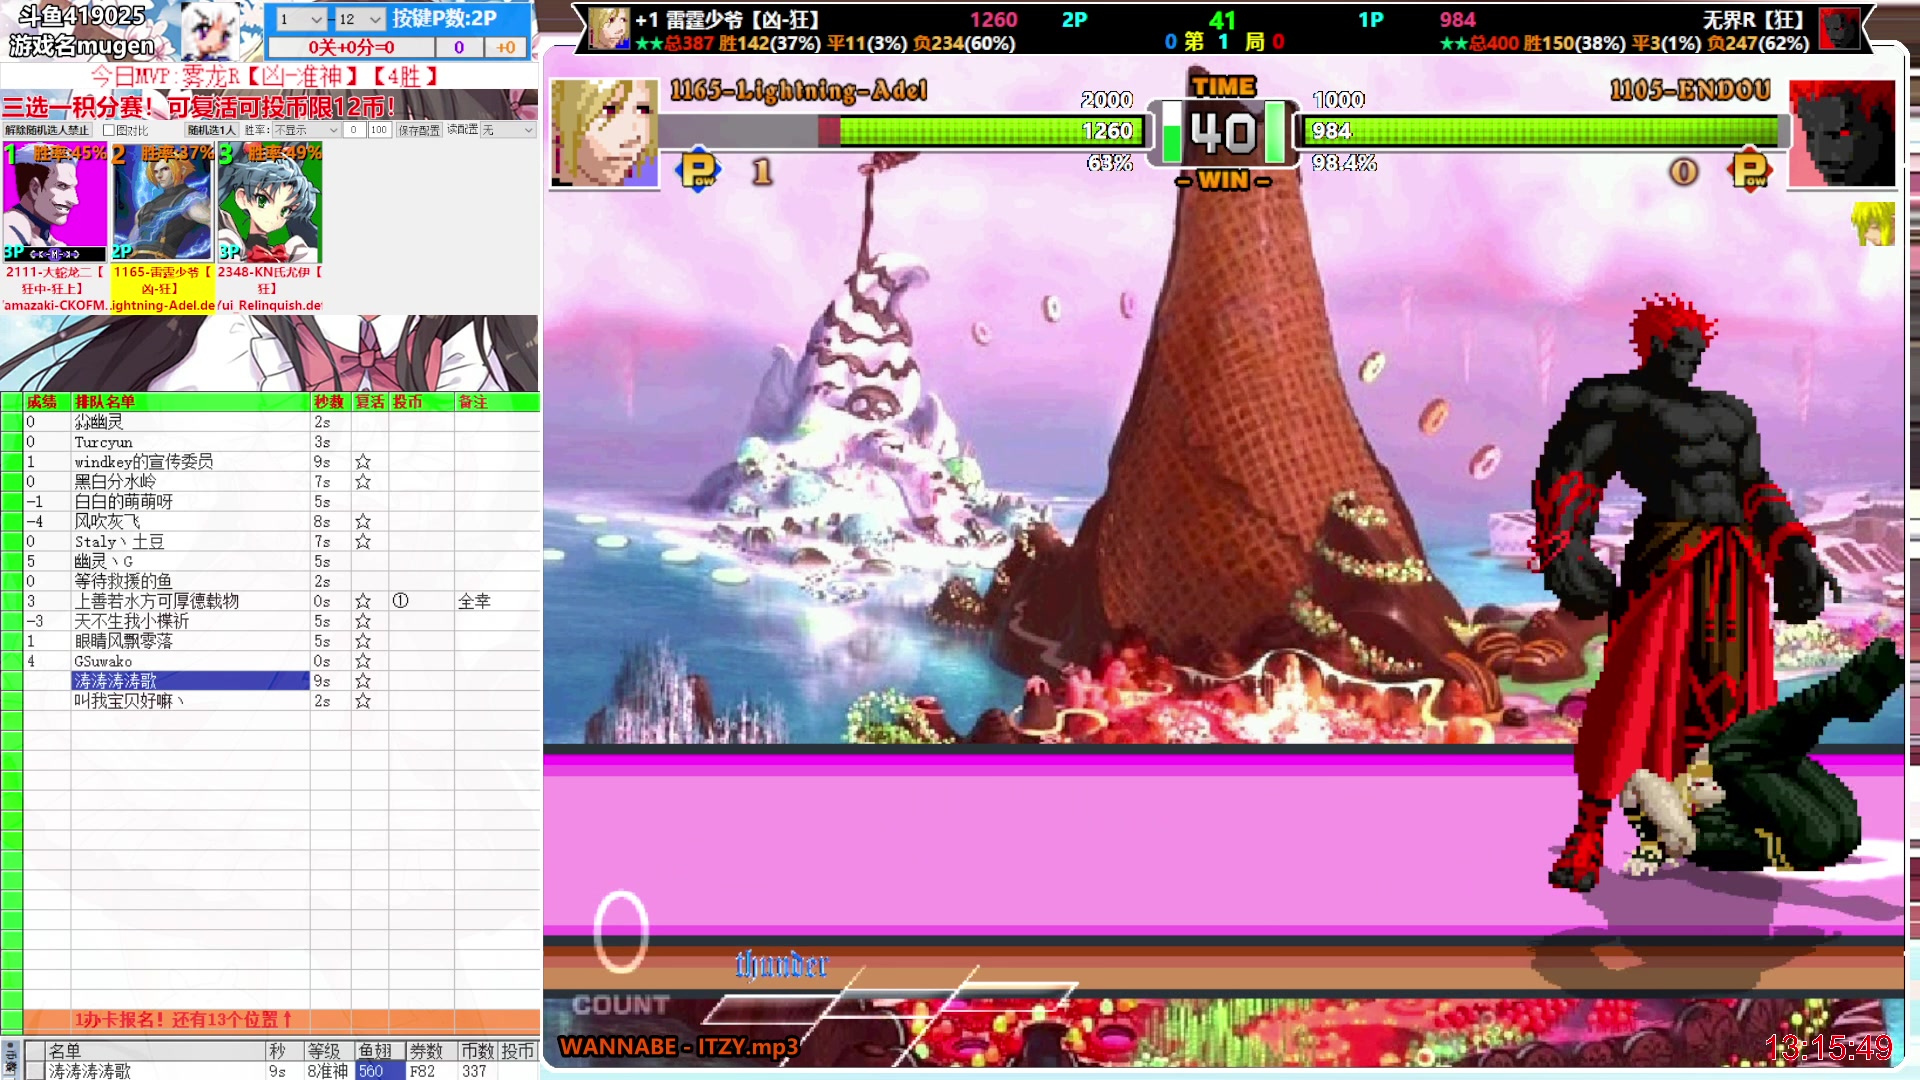Click the top-bar 无界R small portrait
Image resolution: width=1920 pixels, height=1080 pixels.
(1839, 29)
